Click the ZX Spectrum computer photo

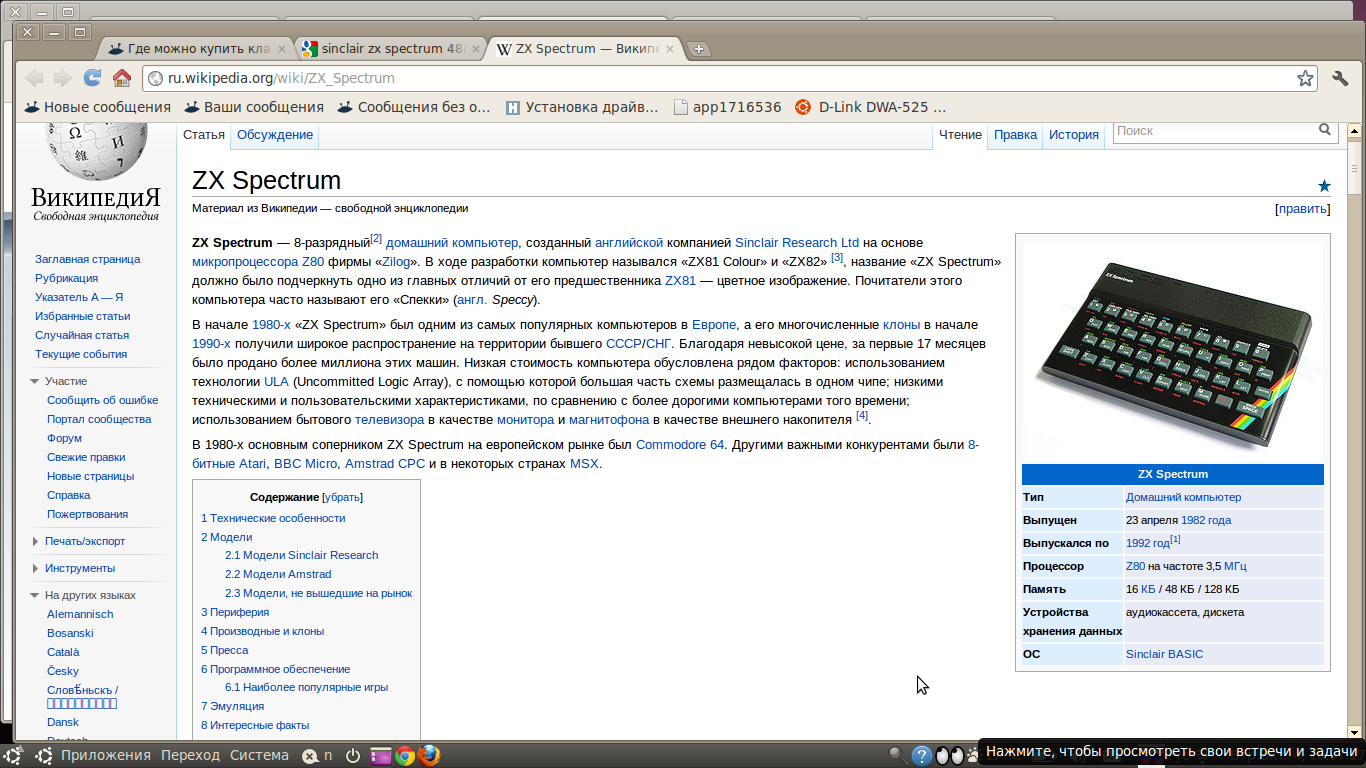(1172, 350)
